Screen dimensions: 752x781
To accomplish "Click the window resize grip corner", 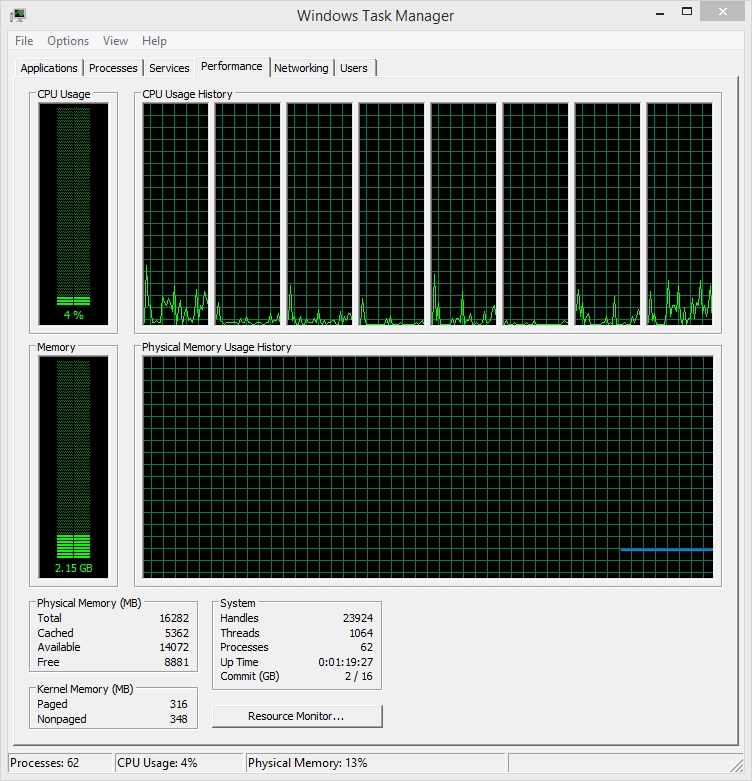I will coord(737,765).
